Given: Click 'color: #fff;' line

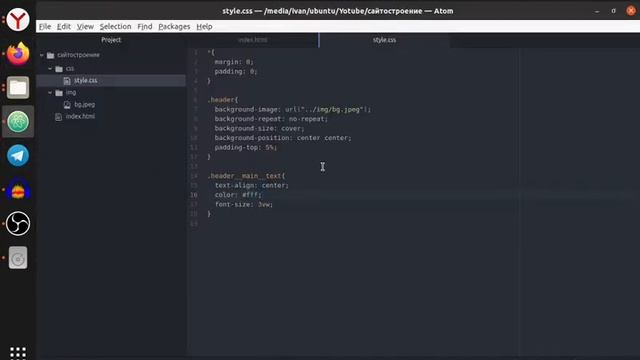Looking at the screenshot, I should pyautogui.click(x=238, y=195).
